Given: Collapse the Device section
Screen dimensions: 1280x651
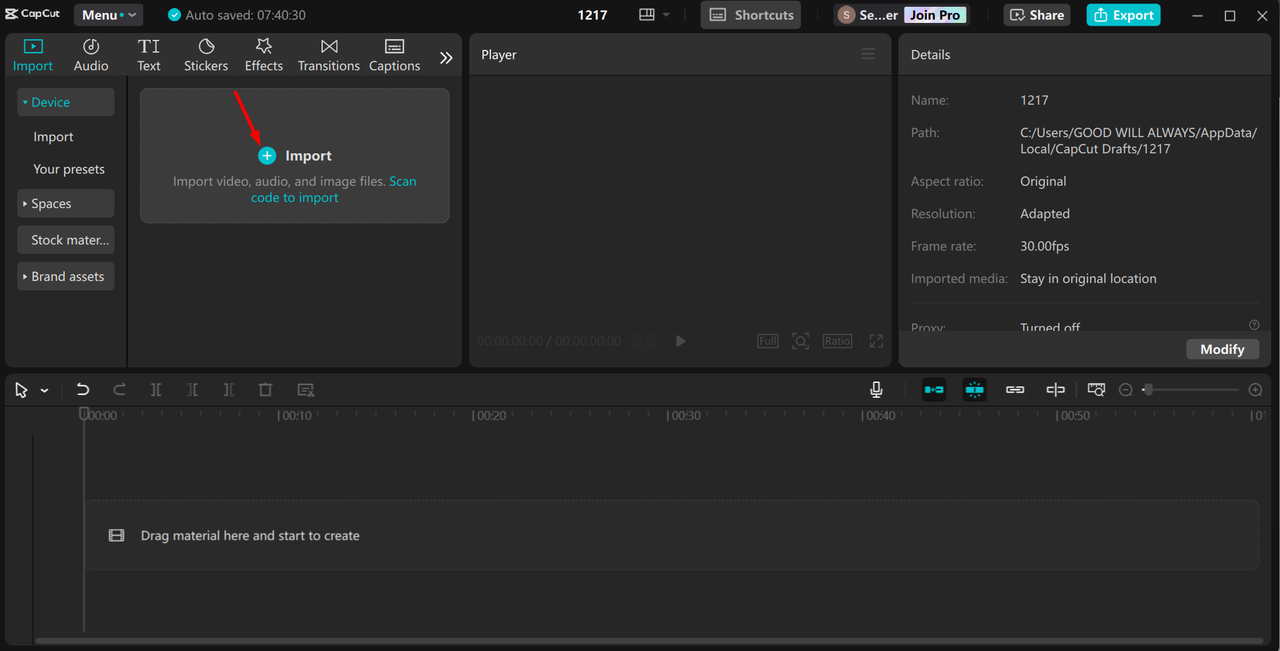Looking at the screenshot, I should [x=66, y=102].
